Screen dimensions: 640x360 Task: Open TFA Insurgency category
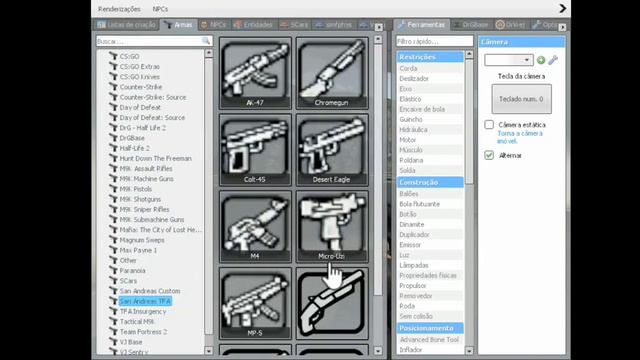pos(143,311)
